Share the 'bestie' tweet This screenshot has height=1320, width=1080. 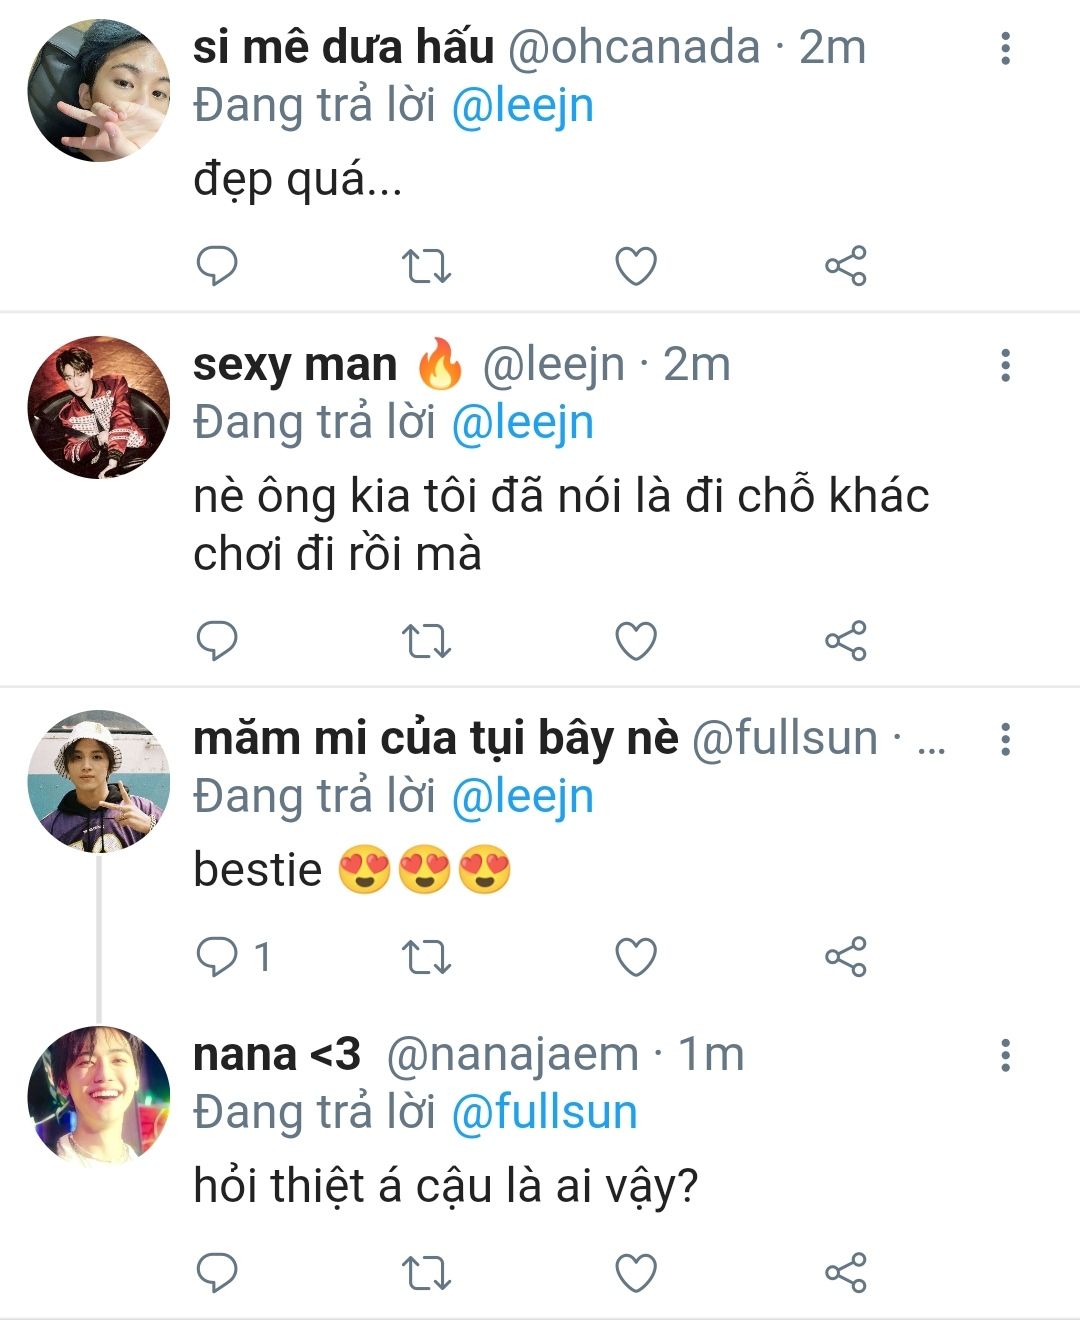(x=846, y=957)
